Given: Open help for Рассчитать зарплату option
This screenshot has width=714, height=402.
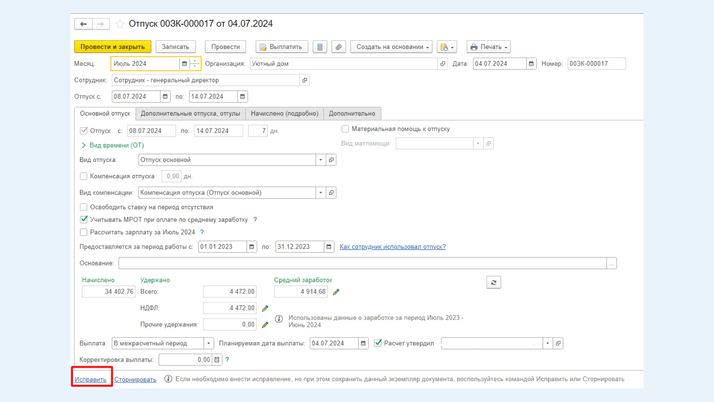Looking at the screenshot, I should pos(202,232).
